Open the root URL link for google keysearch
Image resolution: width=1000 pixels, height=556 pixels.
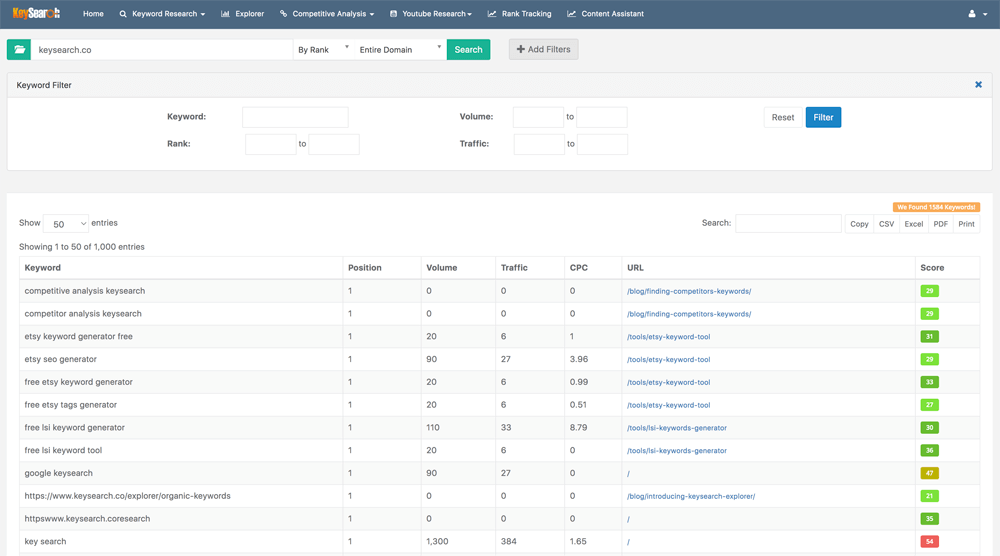point(628,474)
